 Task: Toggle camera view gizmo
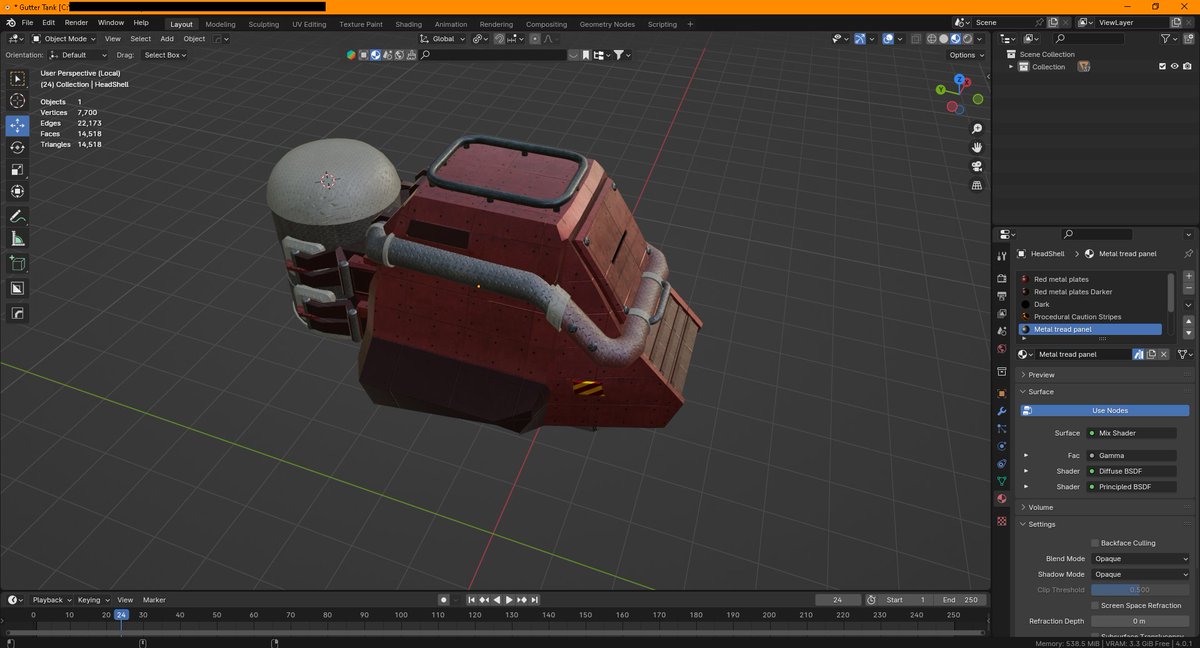click(x=977, y=166)
